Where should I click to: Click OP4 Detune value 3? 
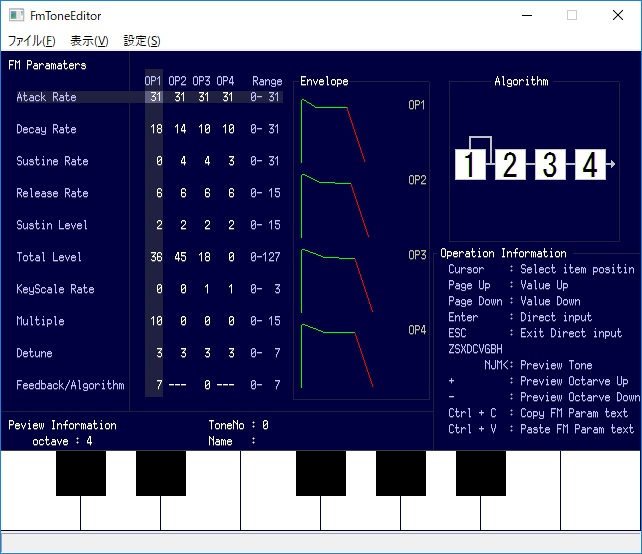pos(231,353)
